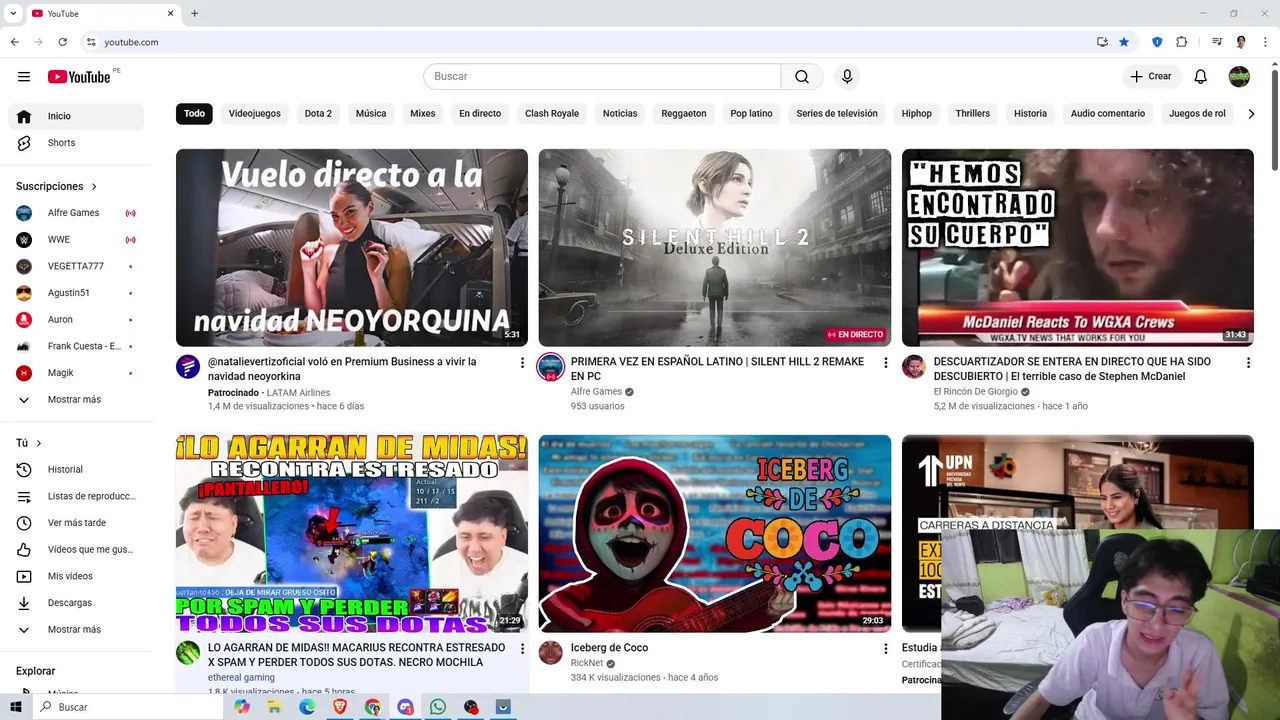The image size is (1280, 720).
Task: Select the Reggaeton filter chip
Action: point(684,114)
